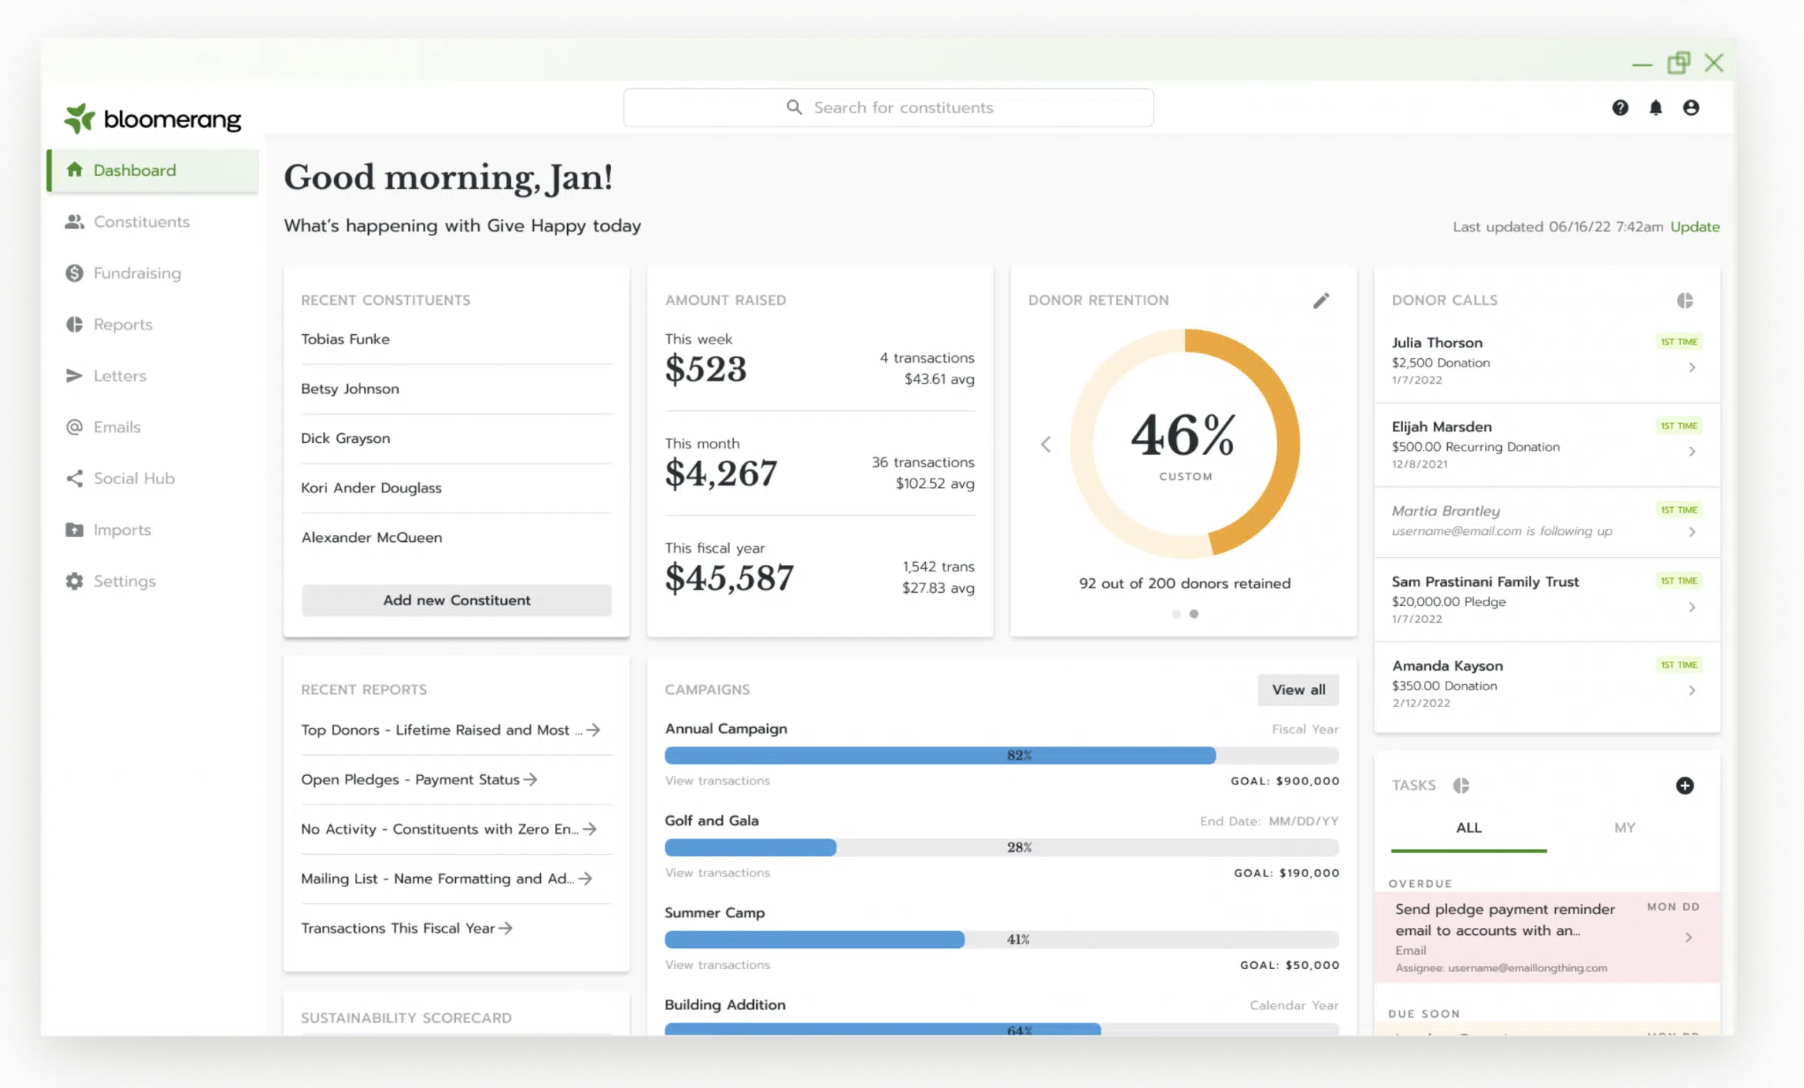
Task: Open Fundraising via the dollar icon
Action: tap(74, 272)
